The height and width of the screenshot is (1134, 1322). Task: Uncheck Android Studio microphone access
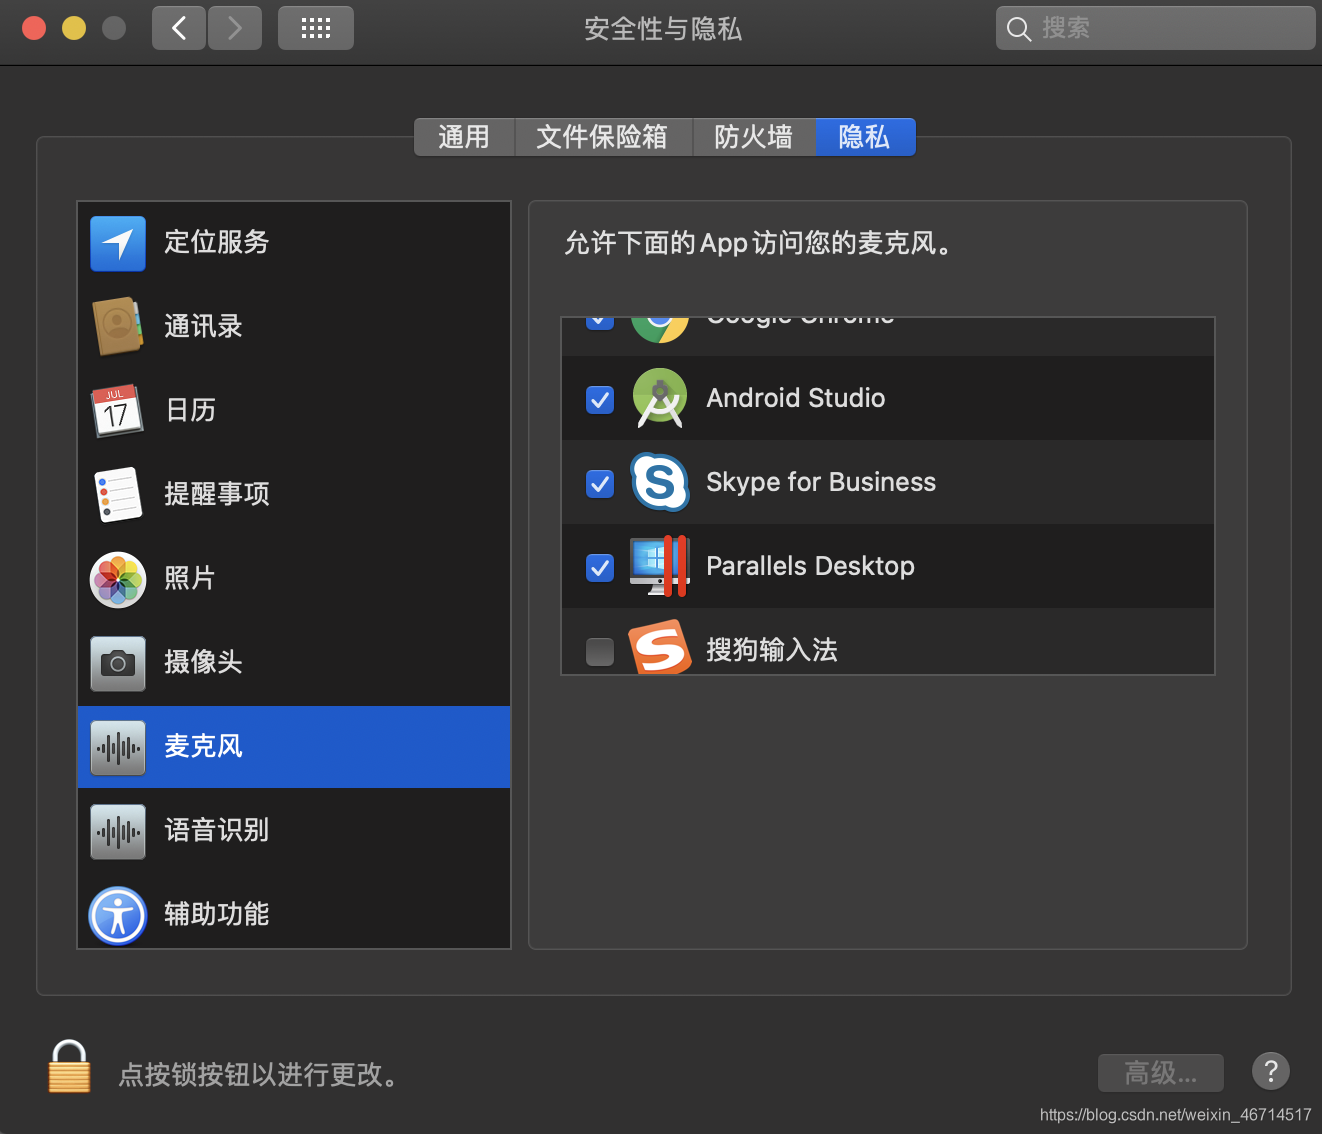click(x=600, y=400)
